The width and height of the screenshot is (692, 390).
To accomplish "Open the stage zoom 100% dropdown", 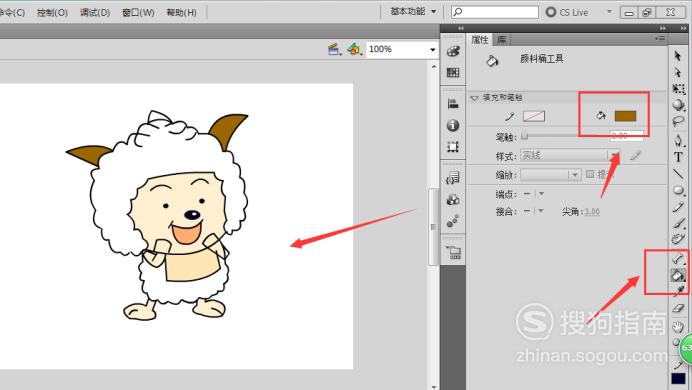I will pos(432,49).
